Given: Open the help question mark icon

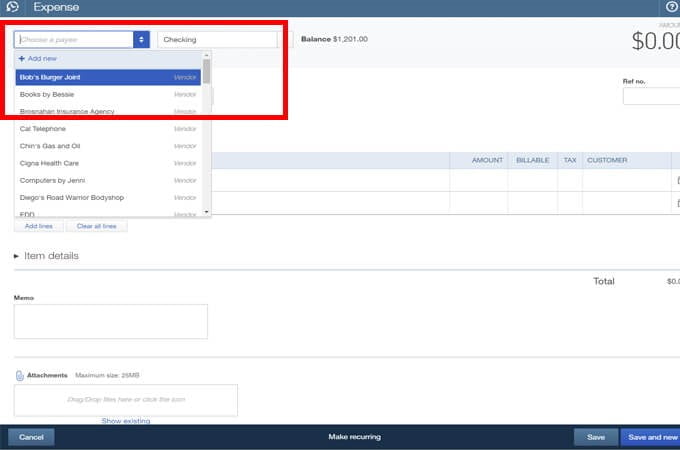Looking at the screenshot, I should (x=672, y=7).
